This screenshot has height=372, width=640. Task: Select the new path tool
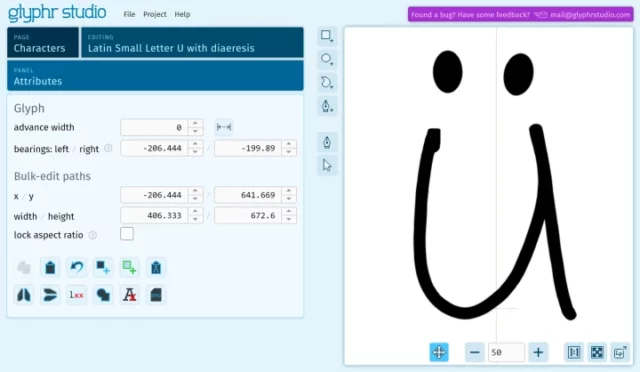(x=327, y=82)
